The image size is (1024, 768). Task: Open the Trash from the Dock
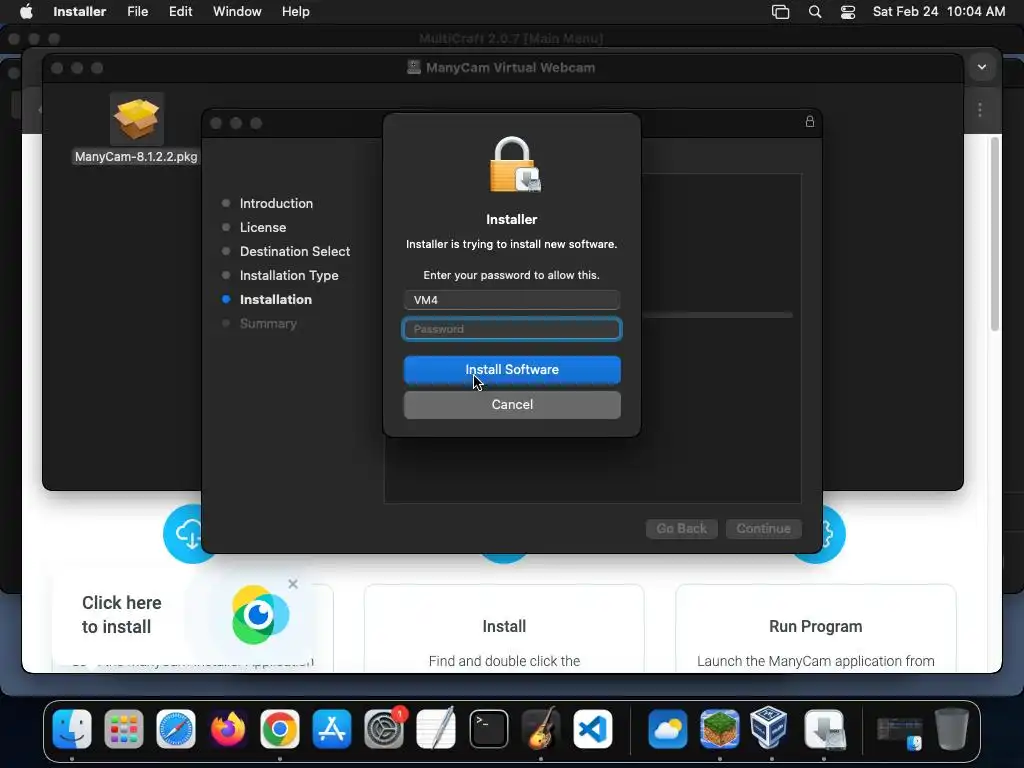[952, 729]
